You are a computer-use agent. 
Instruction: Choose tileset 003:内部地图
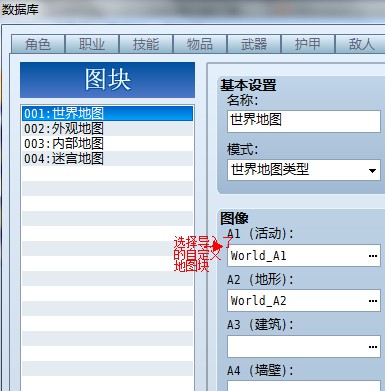click(107, 143)
